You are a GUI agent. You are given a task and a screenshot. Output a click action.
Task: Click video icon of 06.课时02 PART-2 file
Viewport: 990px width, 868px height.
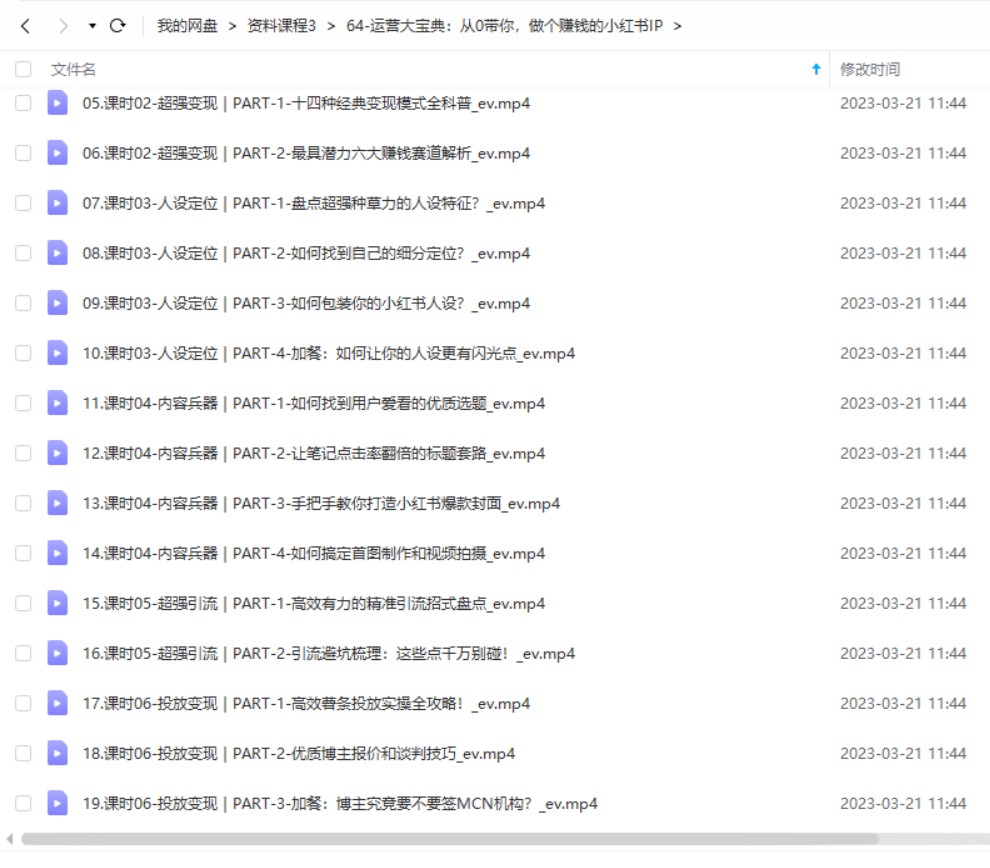(57, 153)
